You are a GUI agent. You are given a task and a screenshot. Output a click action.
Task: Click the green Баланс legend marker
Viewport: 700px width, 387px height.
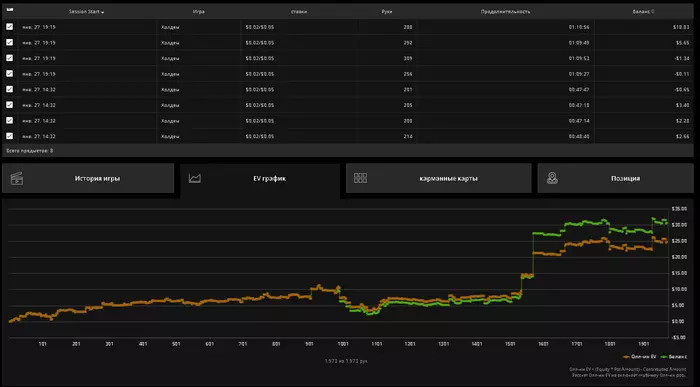(663, 357)
